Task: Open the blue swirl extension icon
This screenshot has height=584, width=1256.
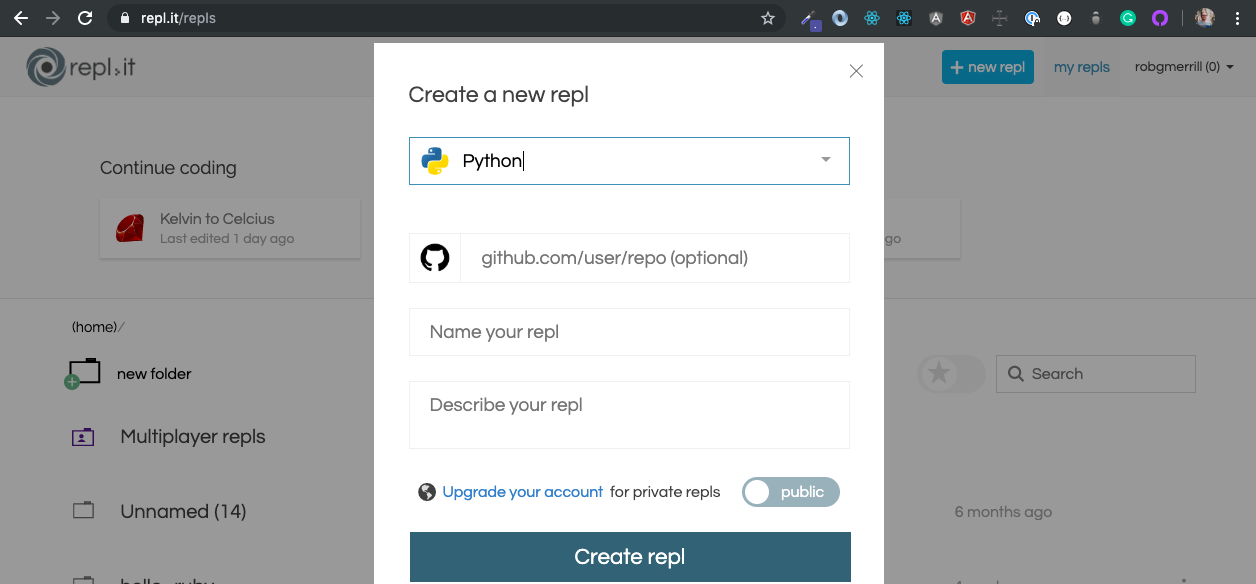Action: [x=840, y=18]
